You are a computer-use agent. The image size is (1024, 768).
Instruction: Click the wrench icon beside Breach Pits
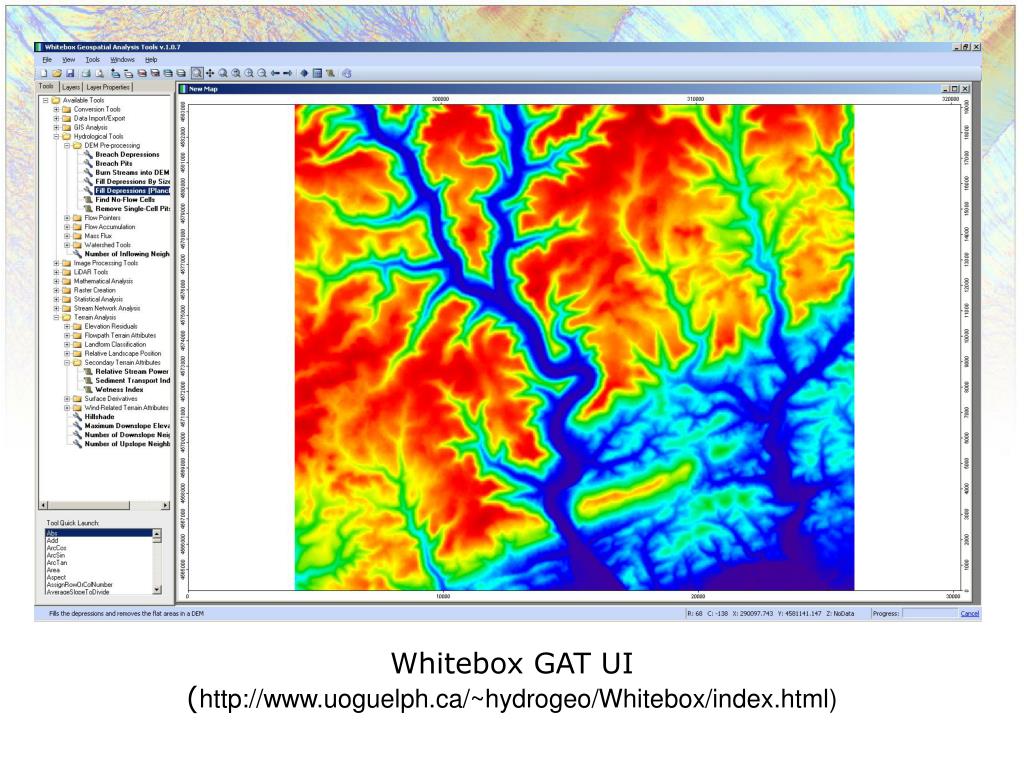[x=88, y=163]
